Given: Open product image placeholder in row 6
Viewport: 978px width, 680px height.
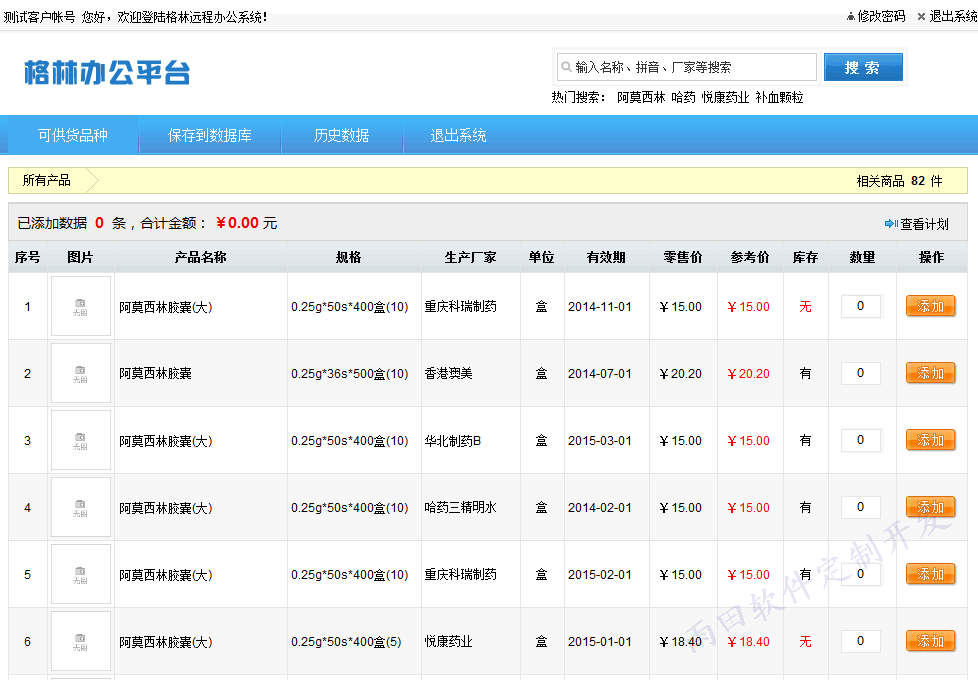Looking at the screenshot, I should (80, 641).
